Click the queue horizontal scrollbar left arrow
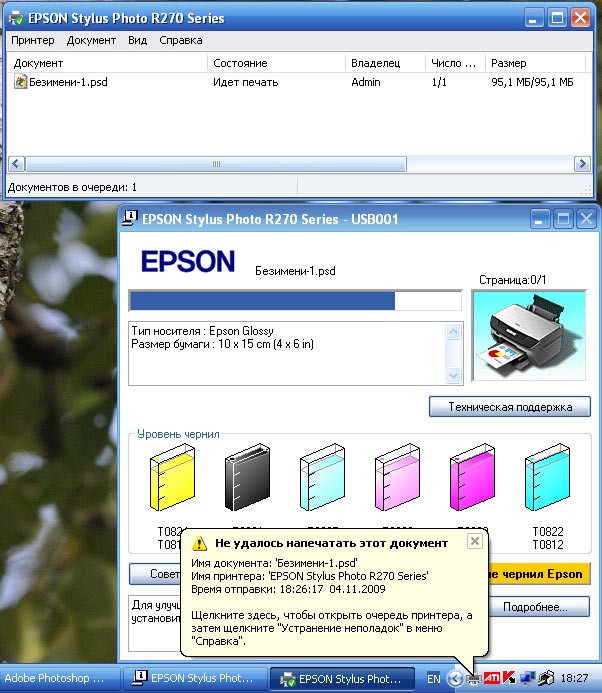 [x=16, y=164]
